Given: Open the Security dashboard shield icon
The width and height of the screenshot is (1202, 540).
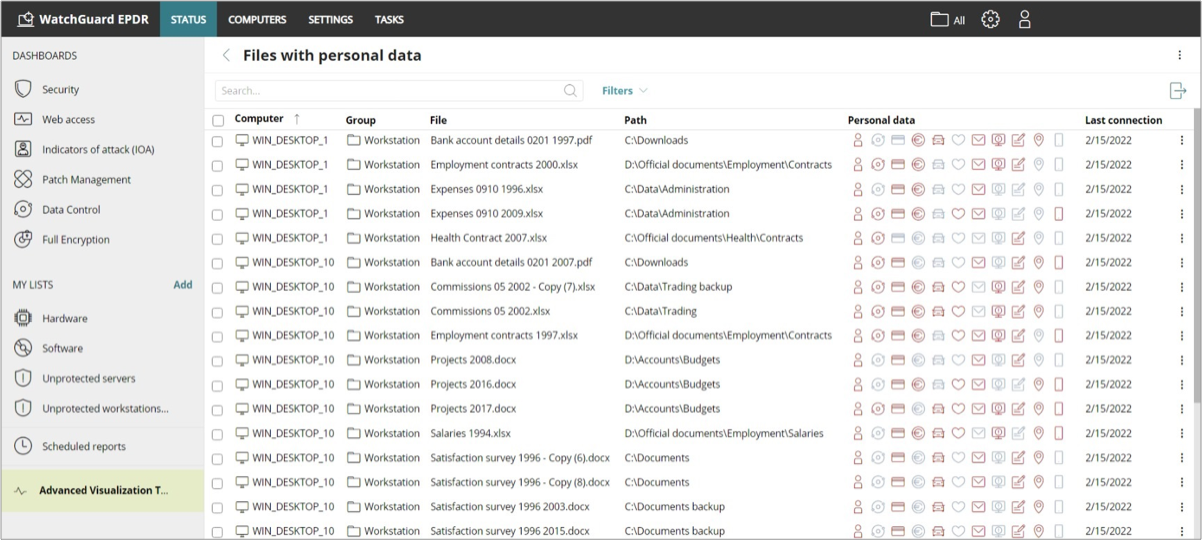Looking at the screenshot, I should 23,89.
